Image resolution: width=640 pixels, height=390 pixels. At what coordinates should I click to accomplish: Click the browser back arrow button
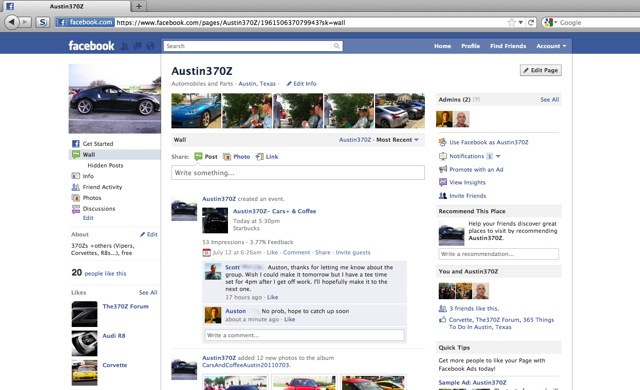[12, 22]
